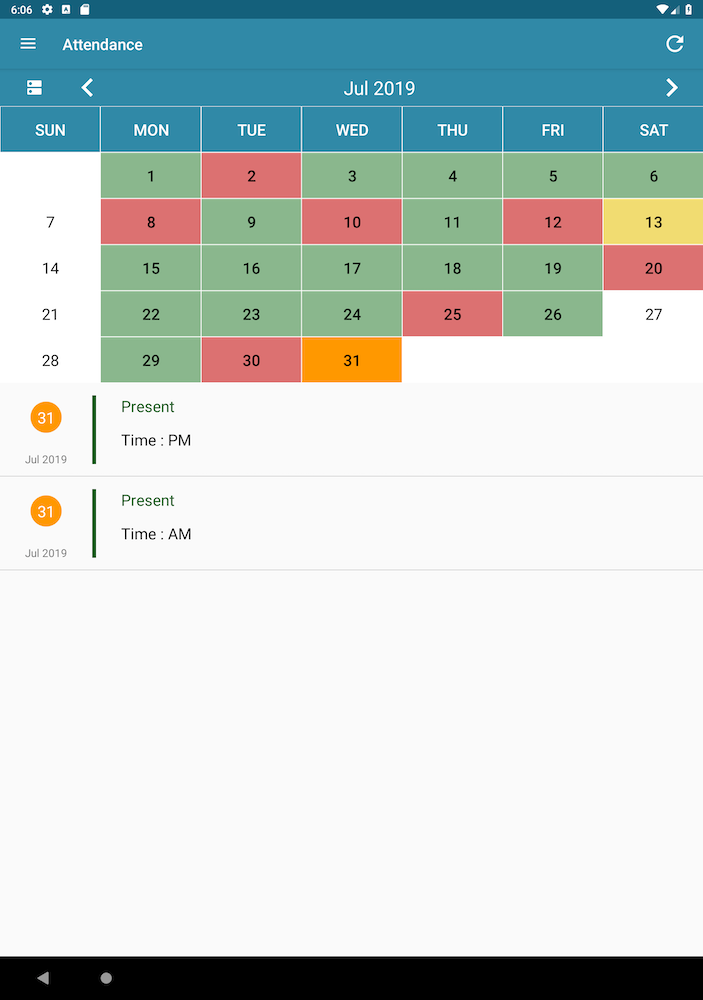
Task: Tap the Android back button
Action: tap(42, 978)
